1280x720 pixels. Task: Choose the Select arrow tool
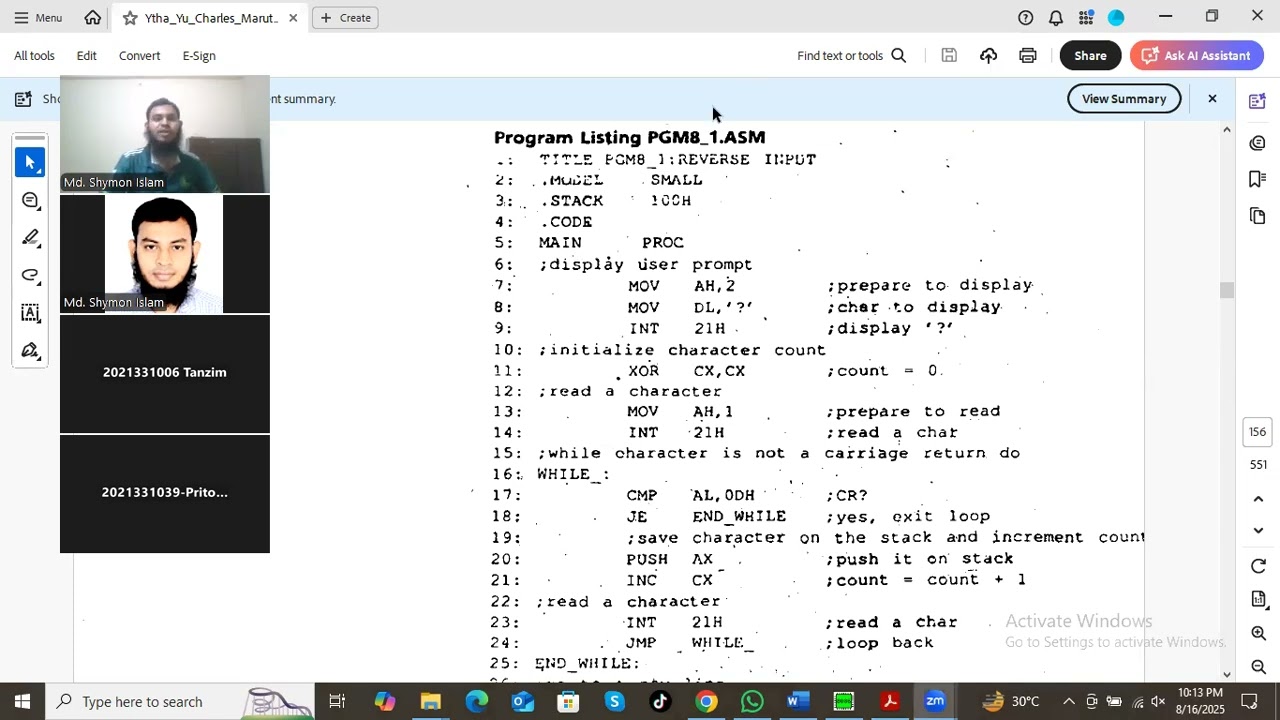point(30,162)
